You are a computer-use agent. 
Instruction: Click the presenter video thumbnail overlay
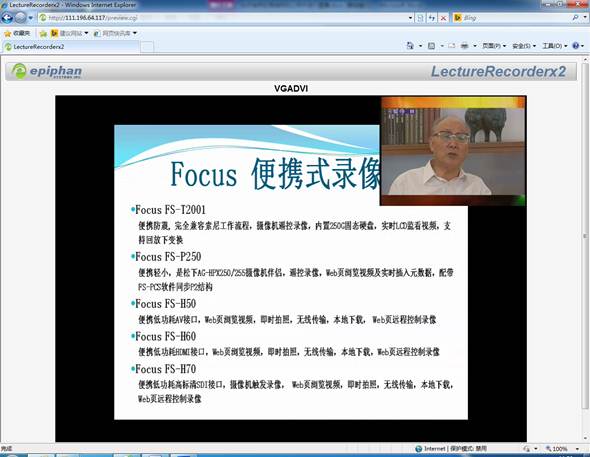click(x=453, y=151)
